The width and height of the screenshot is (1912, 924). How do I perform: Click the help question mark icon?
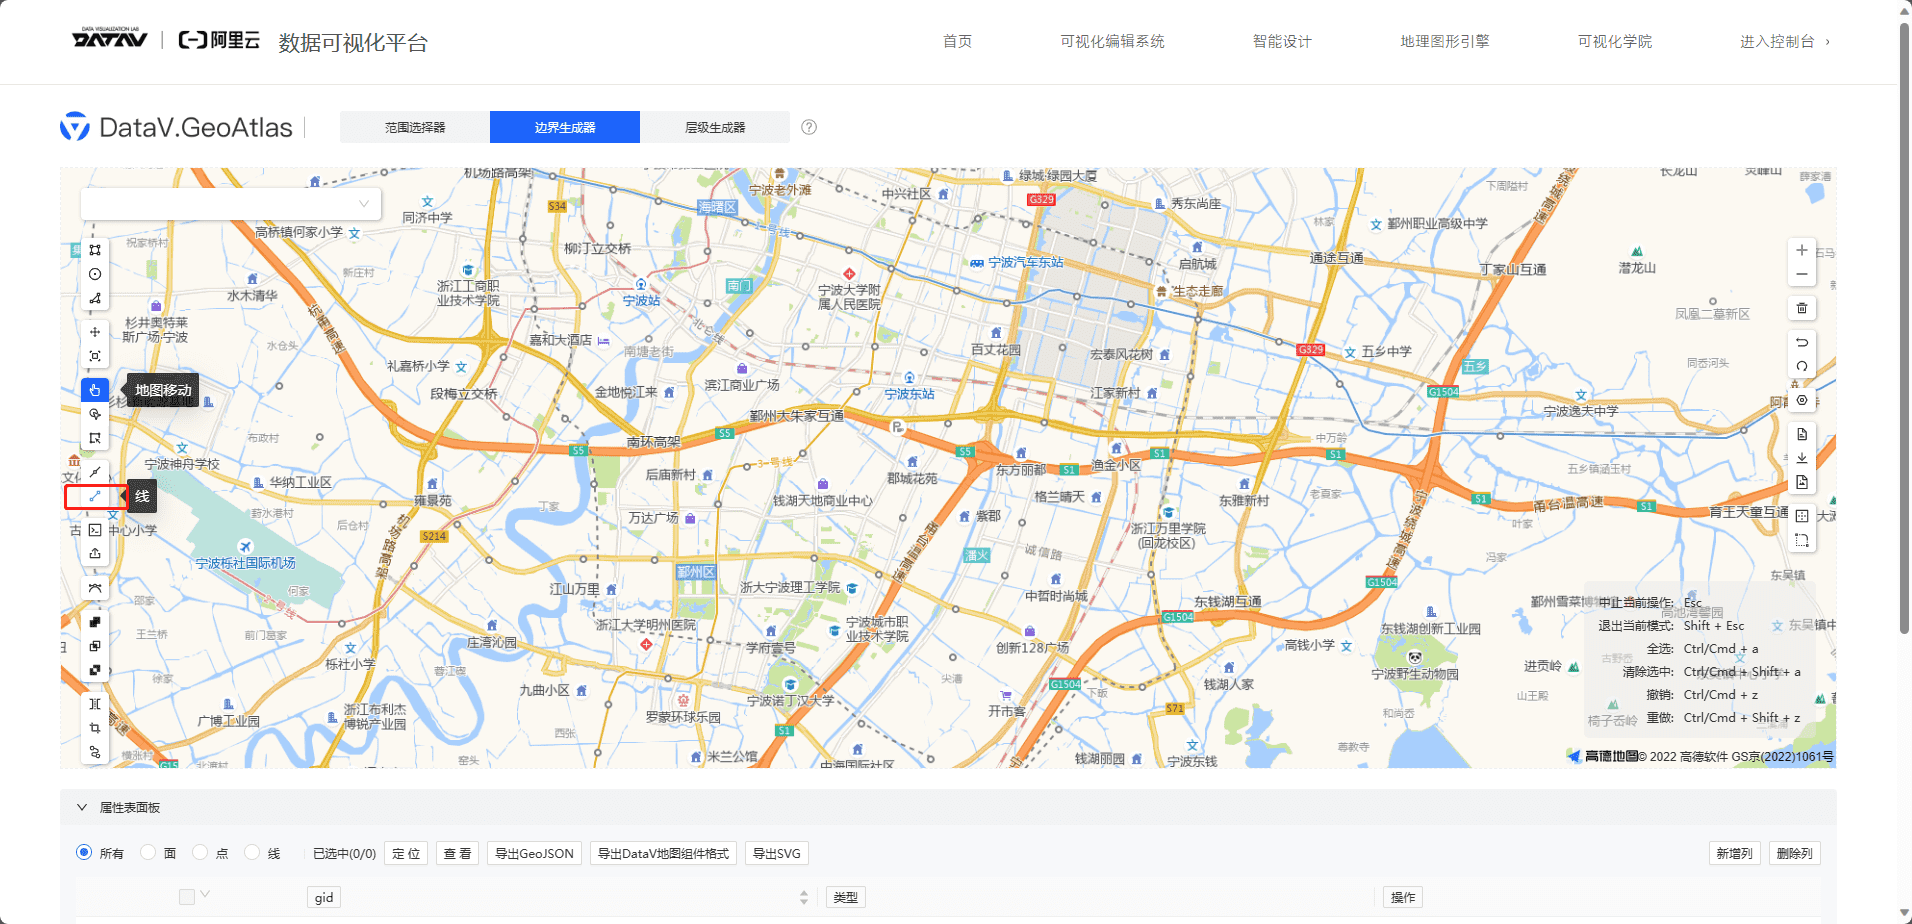tap(809, 127)
